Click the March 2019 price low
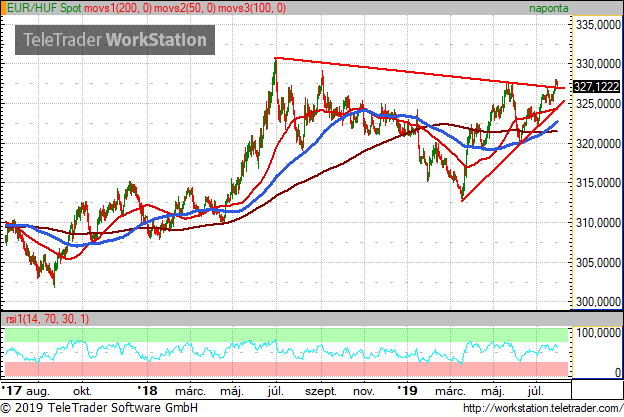624x417 pixels. pyautogui.click(x=462, y=199)
